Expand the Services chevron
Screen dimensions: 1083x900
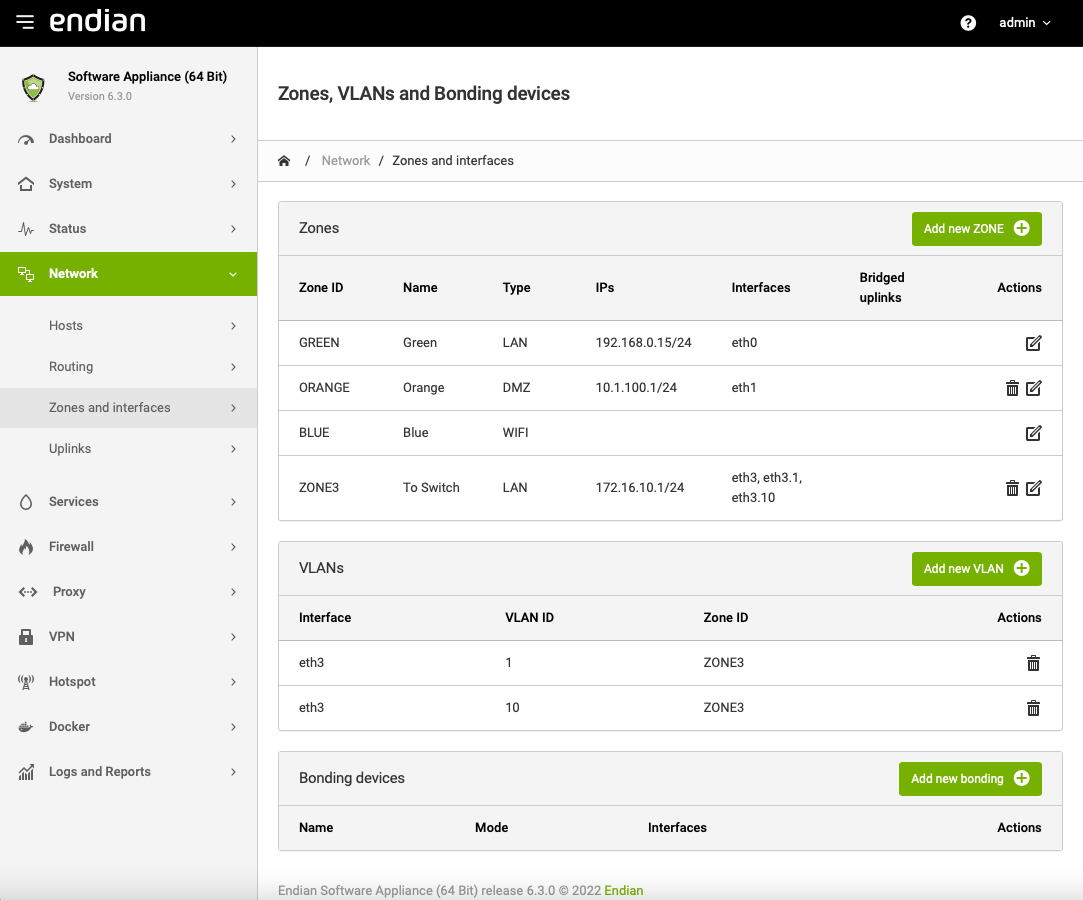(x=233, y=502)
